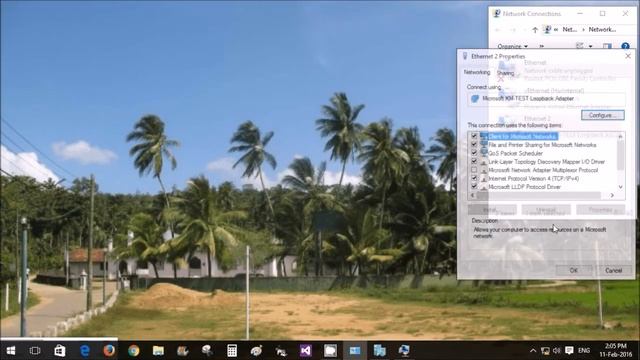Viewport: 640px width, 360px height.
Task: Close the Ethernet 2 Properties dialog
Action: [628, 56]
